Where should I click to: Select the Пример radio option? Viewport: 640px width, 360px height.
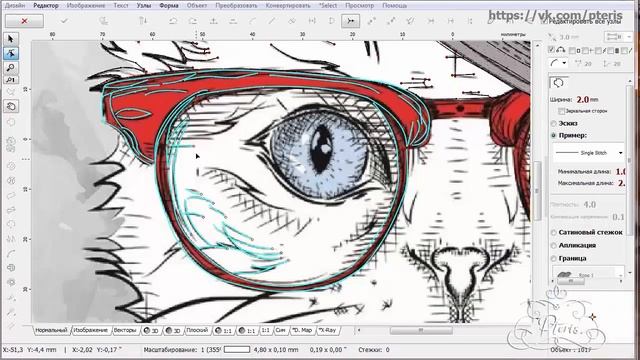[554, 135]
